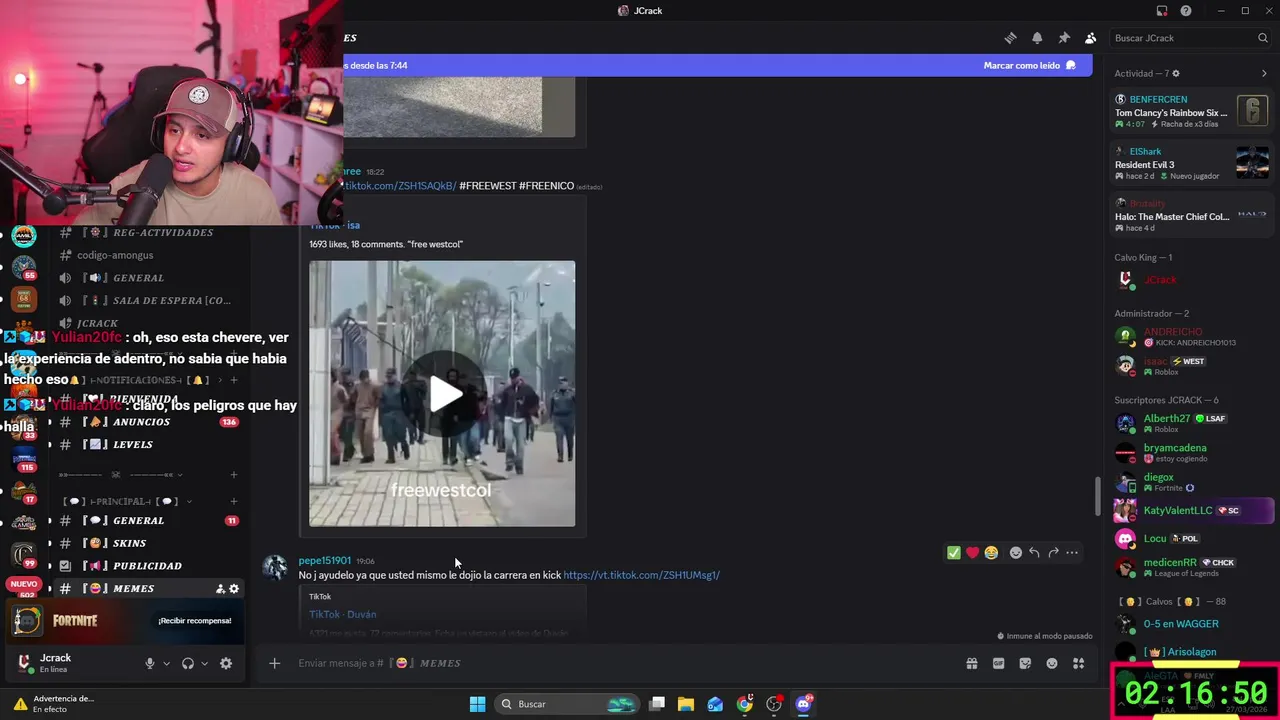This screenshot has height=720, width=1280.
Task: Play the freewestcol TikTok video
Action: coord(445,394)
